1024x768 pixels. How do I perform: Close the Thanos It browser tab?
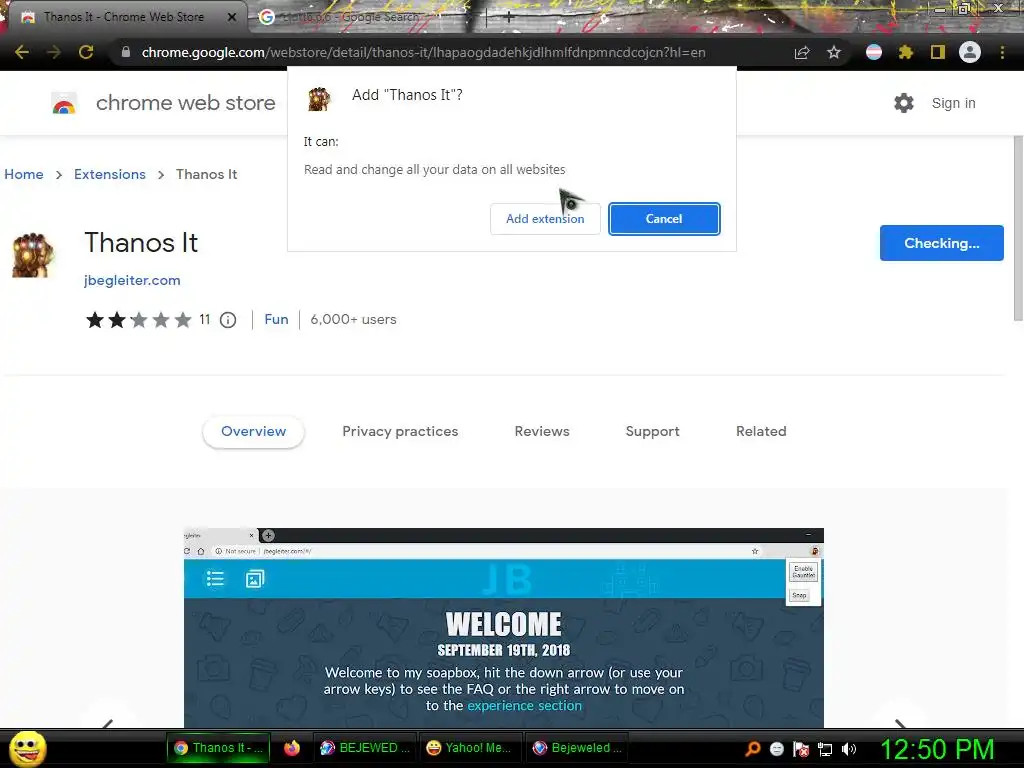click(x=232, y=17)
